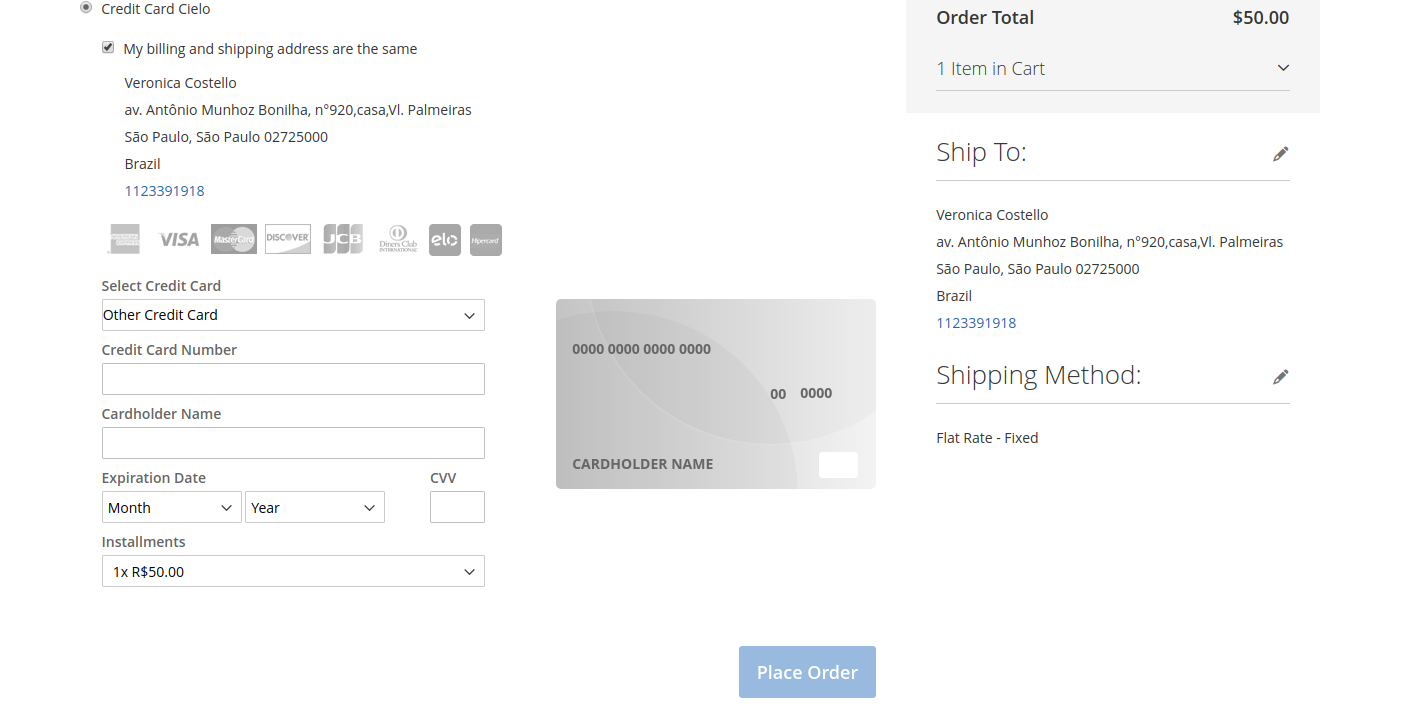Click the Expiration Date label

click(154, 478)
